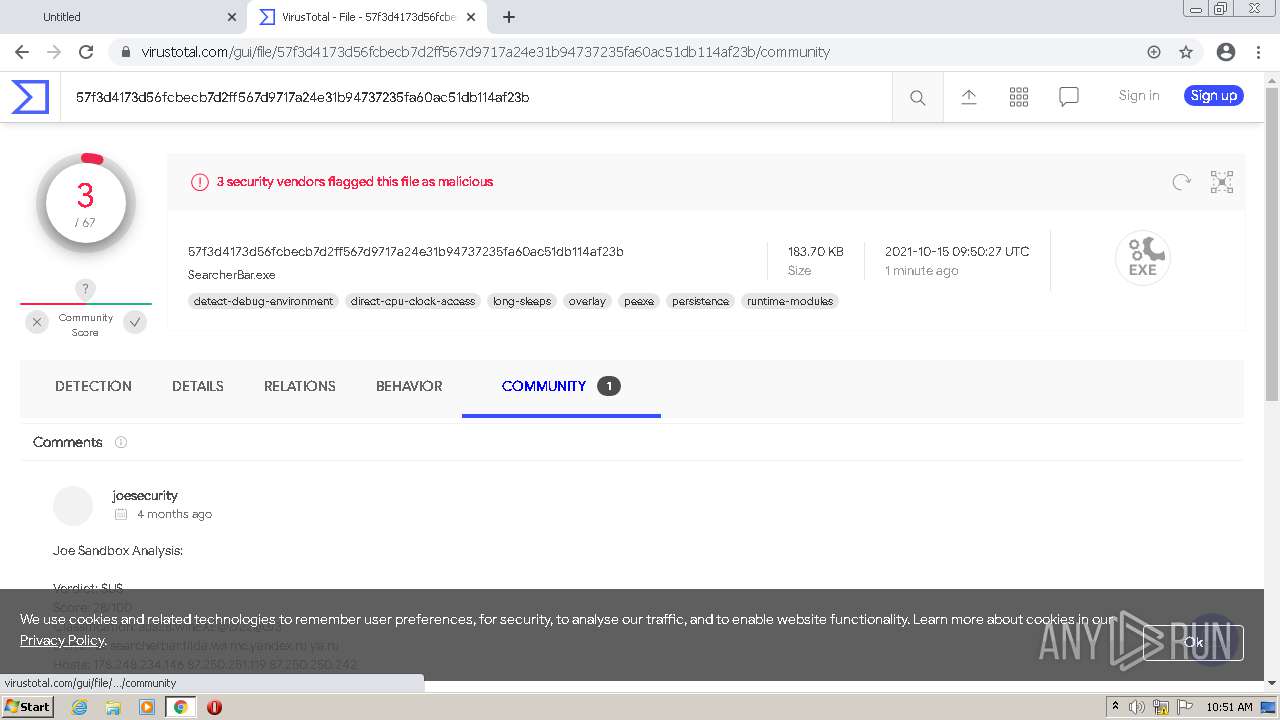Click the reanalyze refresh icon

pyautogui.click(x=1181, y=182)
